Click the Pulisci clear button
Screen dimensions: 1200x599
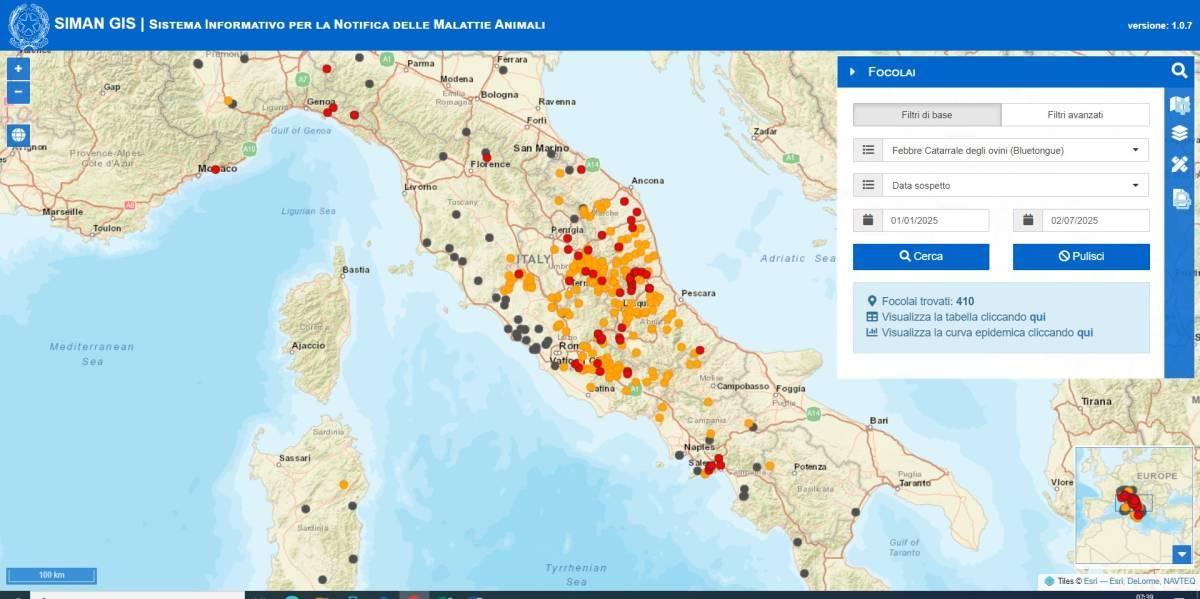point(1081,257)
